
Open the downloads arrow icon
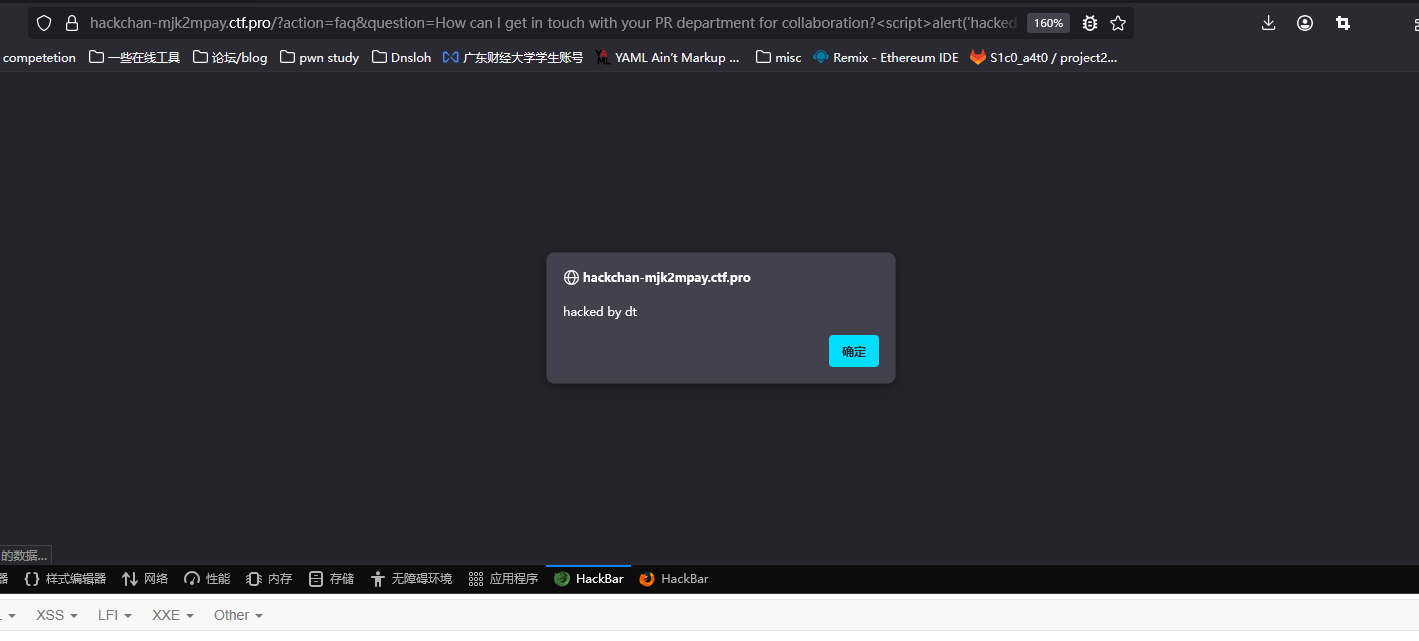(x=1269, y=23)
